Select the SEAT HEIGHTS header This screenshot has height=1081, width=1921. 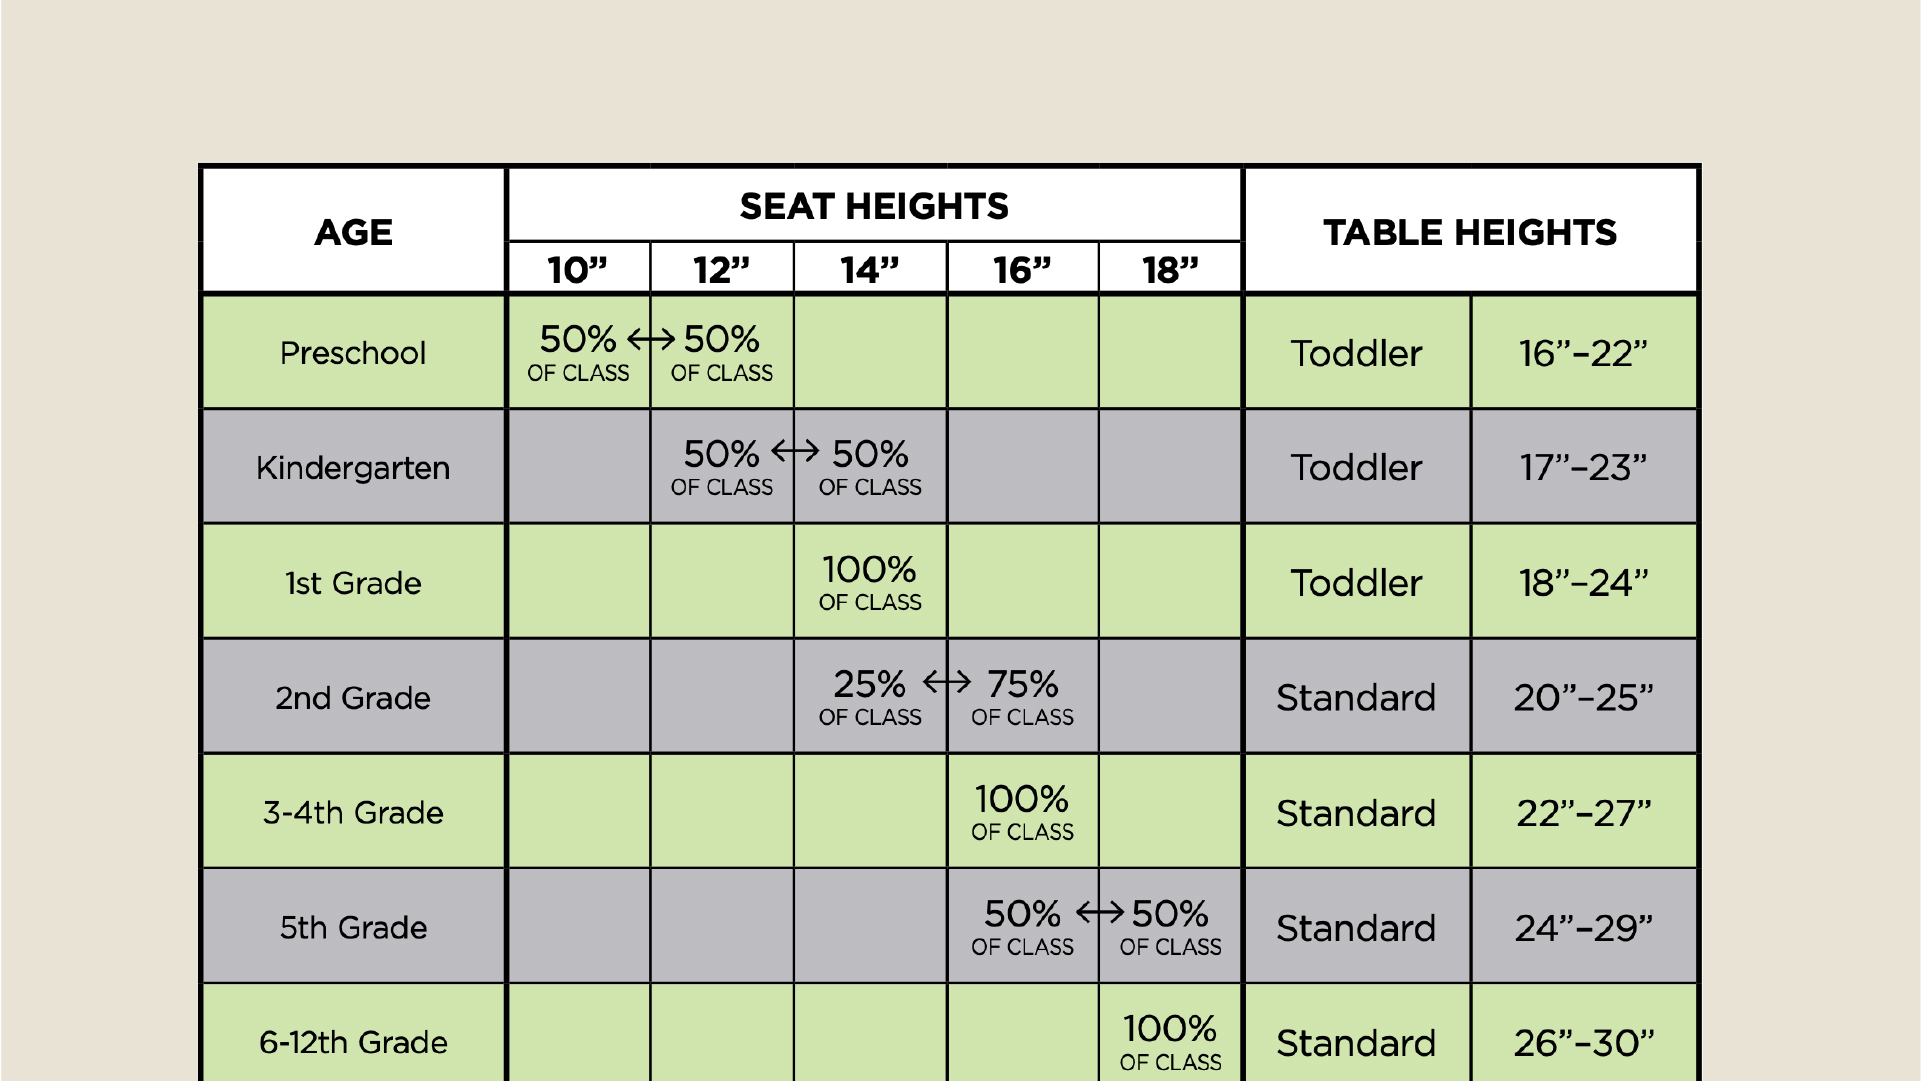pos(874,206)
